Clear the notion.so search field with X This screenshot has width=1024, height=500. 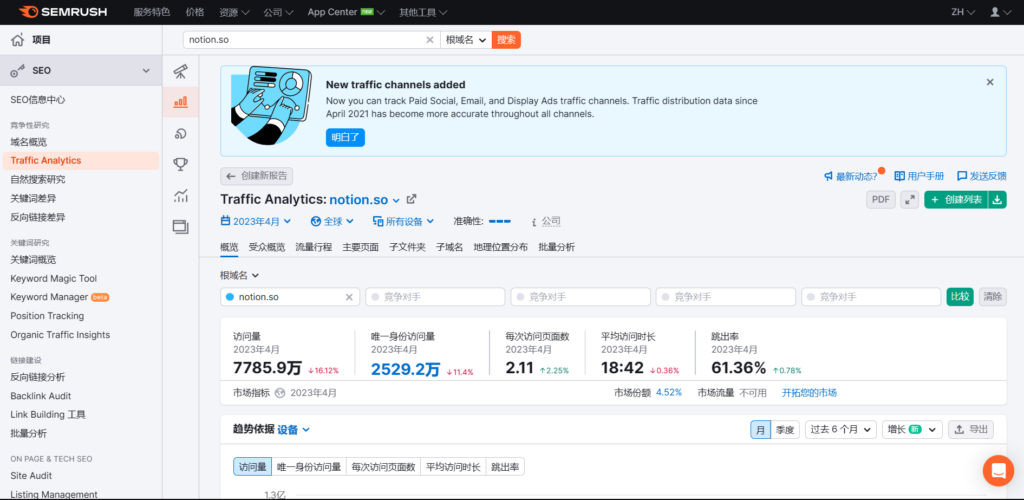(x=430, y=40)
